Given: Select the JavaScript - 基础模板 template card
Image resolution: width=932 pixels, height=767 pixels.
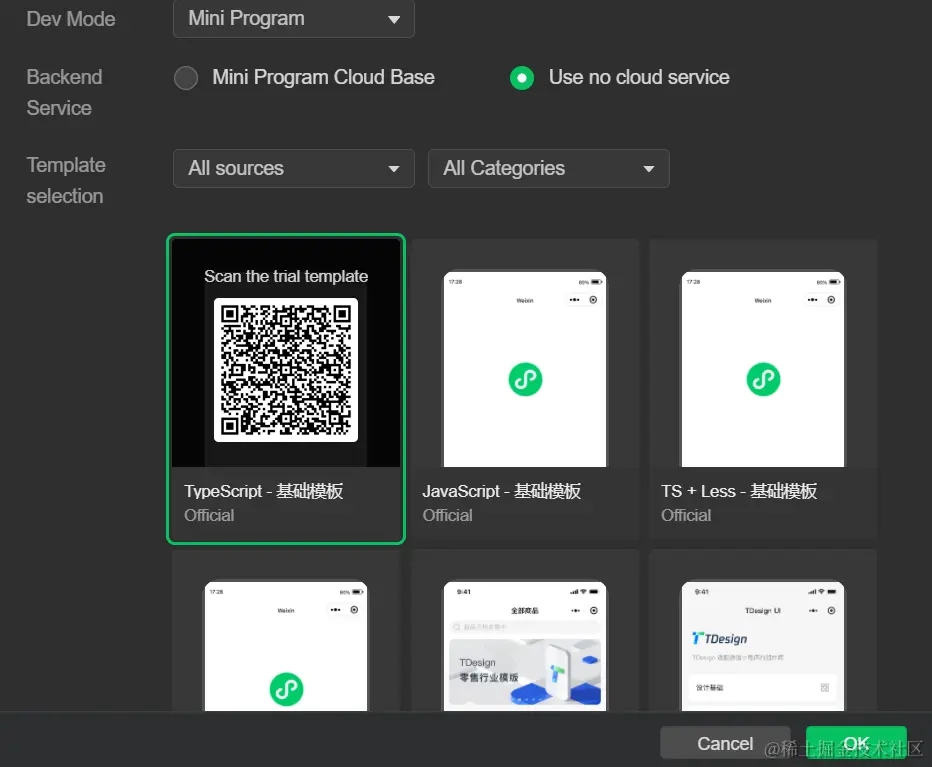Looking at the screenshot, I should (x=525, y=389).
